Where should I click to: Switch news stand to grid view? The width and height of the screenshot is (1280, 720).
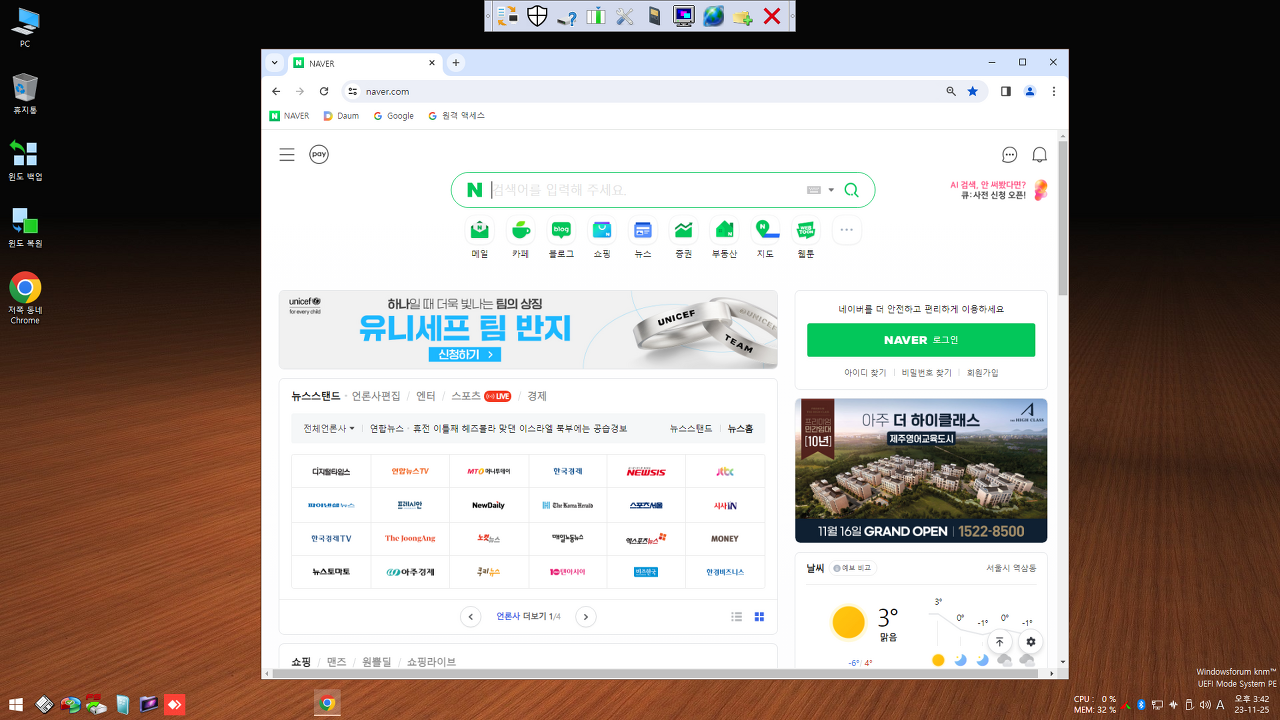[759, 617]
